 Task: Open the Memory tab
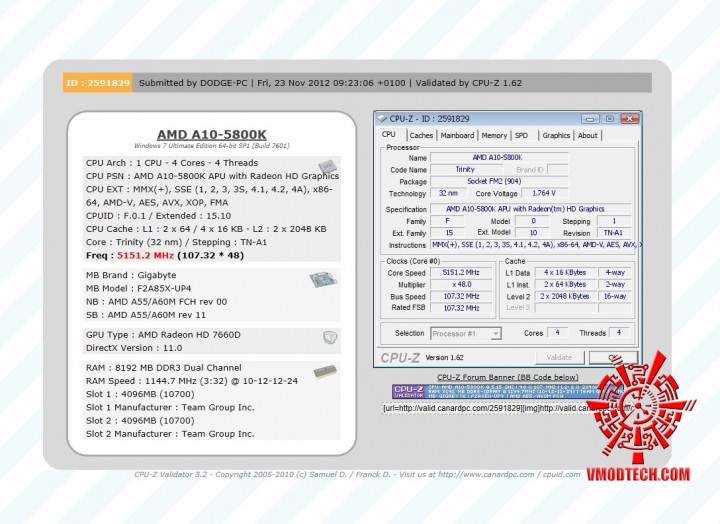click(x=494, y=135)
